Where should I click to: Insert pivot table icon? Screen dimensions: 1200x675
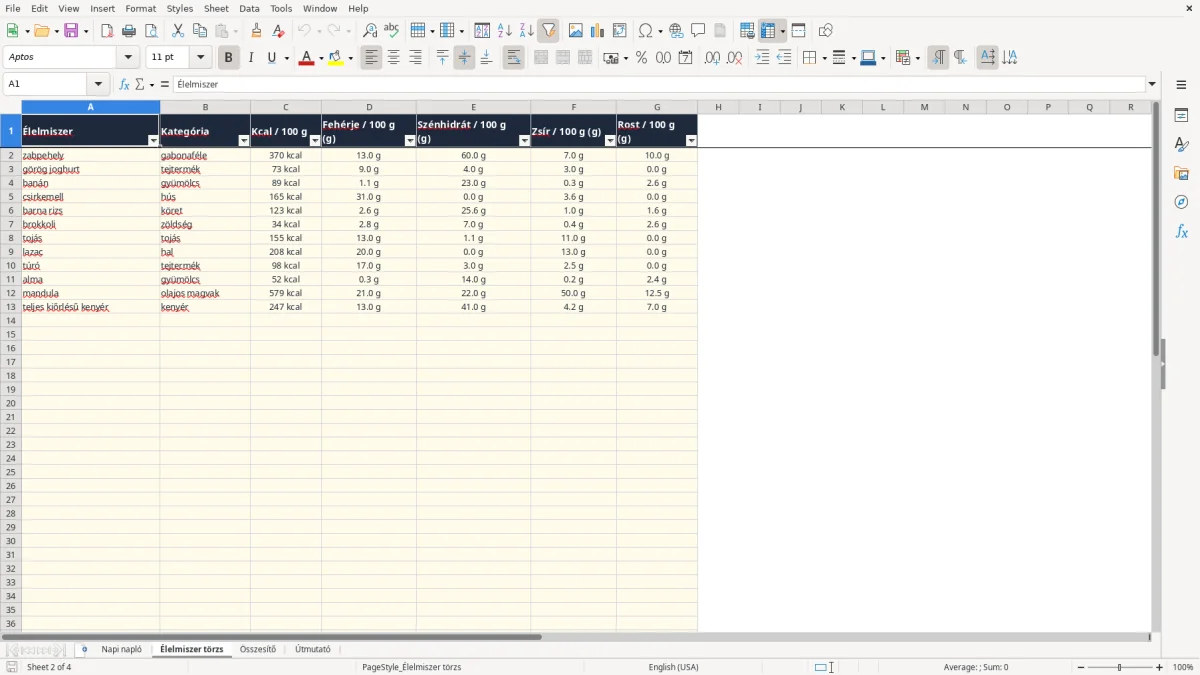(x=620, y=31)
